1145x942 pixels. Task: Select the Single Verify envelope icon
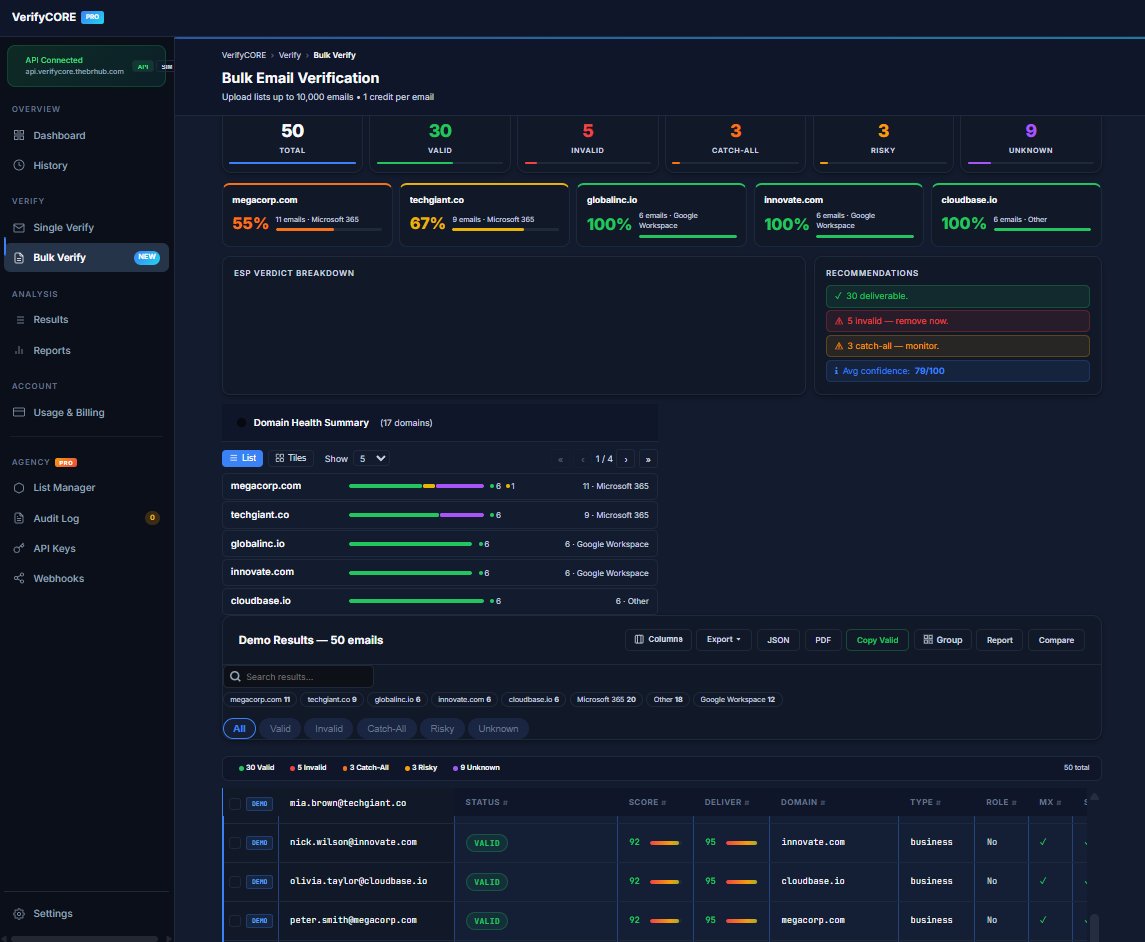(19, 228)
